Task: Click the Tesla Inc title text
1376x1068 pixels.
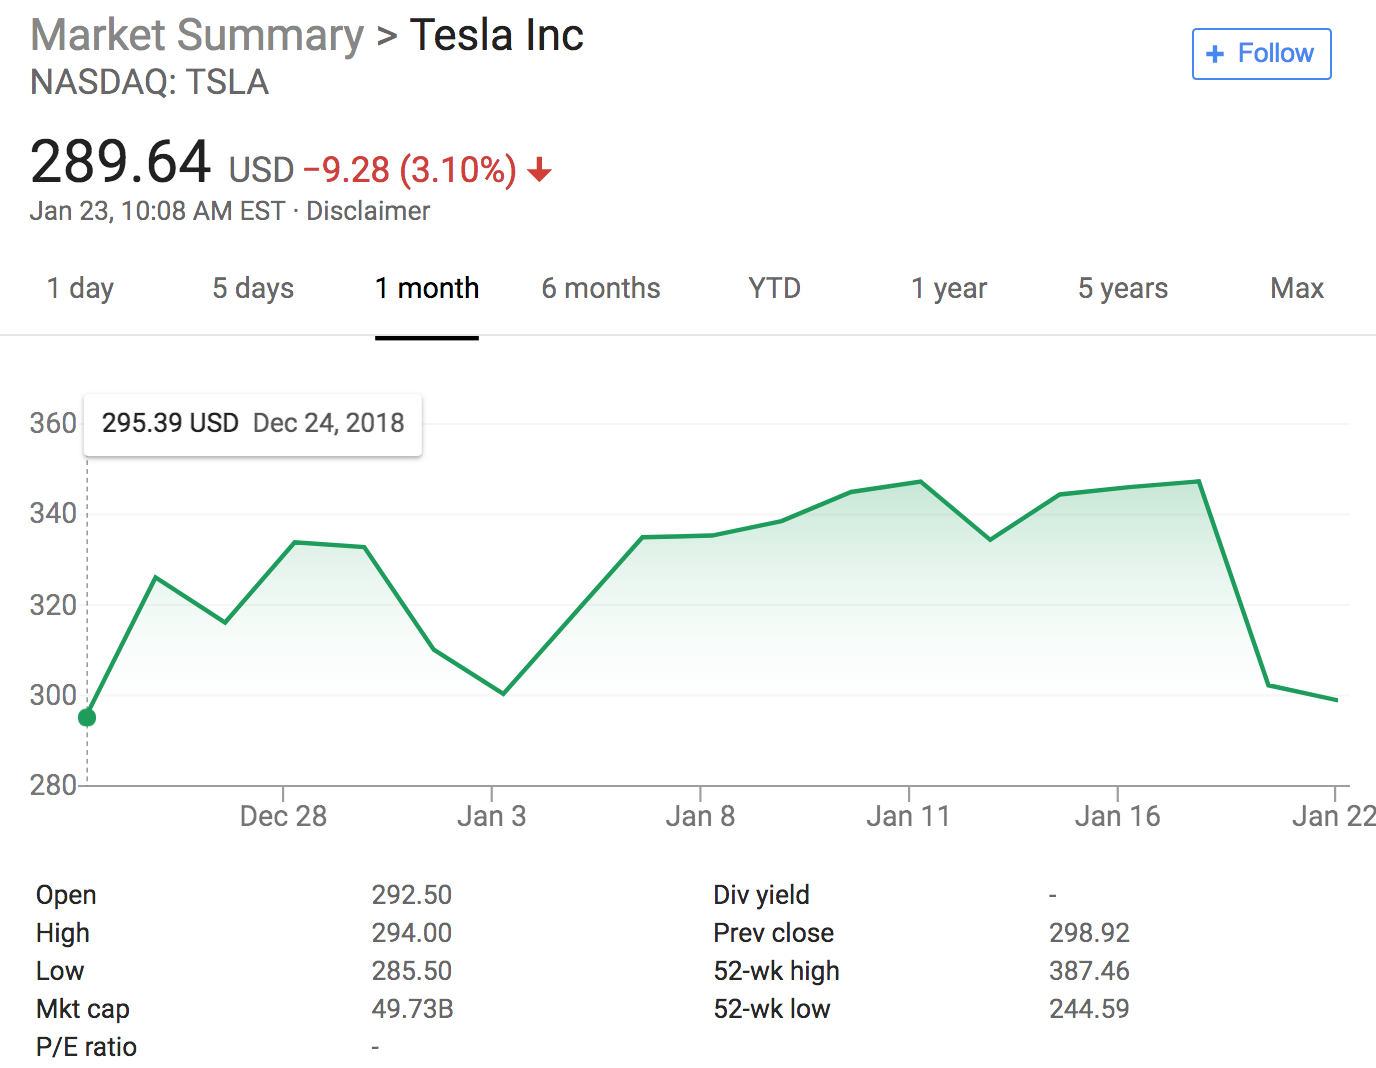Action: (496, 35)
